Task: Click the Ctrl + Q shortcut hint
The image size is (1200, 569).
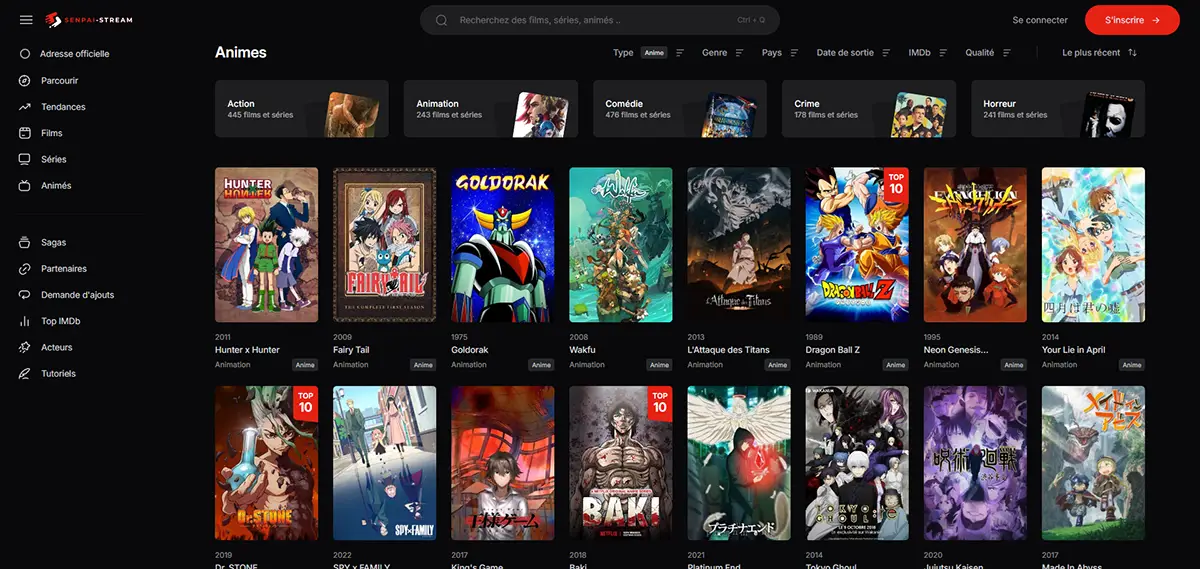Action: pyautogui.click(x=751, y=20)
